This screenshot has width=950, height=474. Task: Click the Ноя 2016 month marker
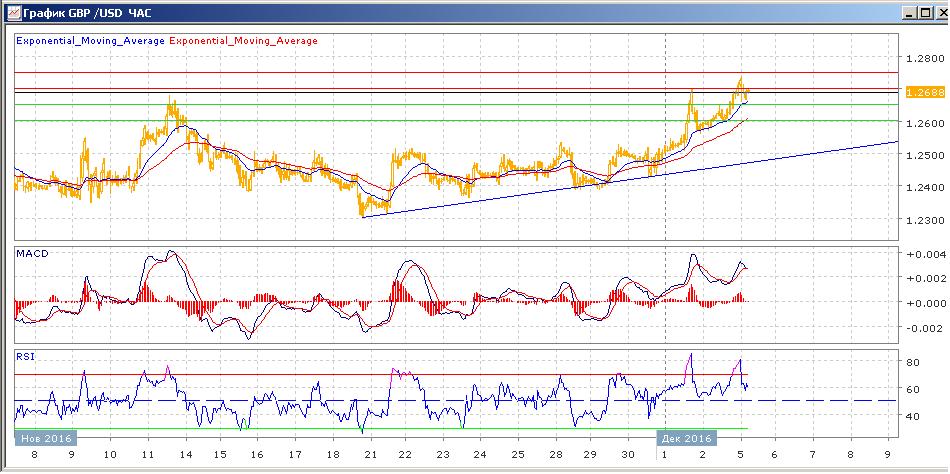coord(46,438)
